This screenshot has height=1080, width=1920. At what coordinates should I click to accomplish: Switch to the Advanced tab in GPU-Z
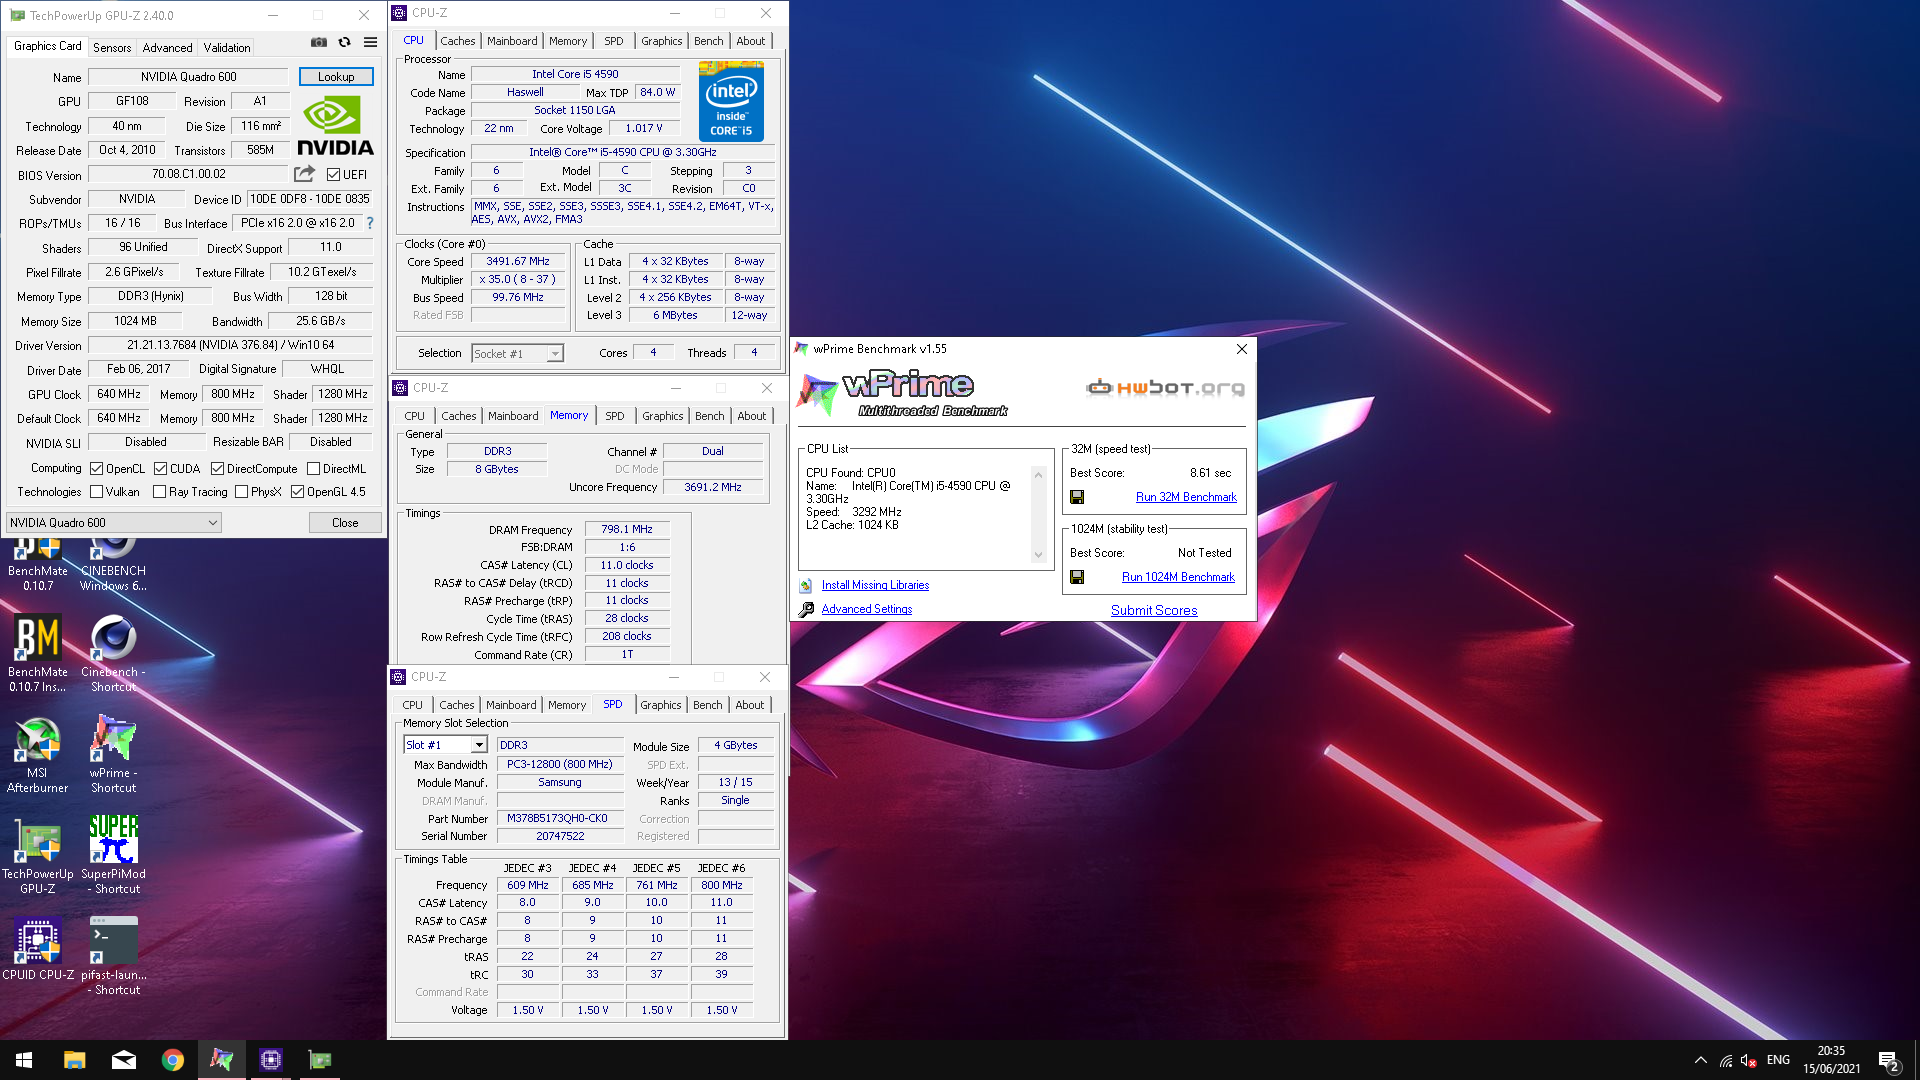(167, 48)
